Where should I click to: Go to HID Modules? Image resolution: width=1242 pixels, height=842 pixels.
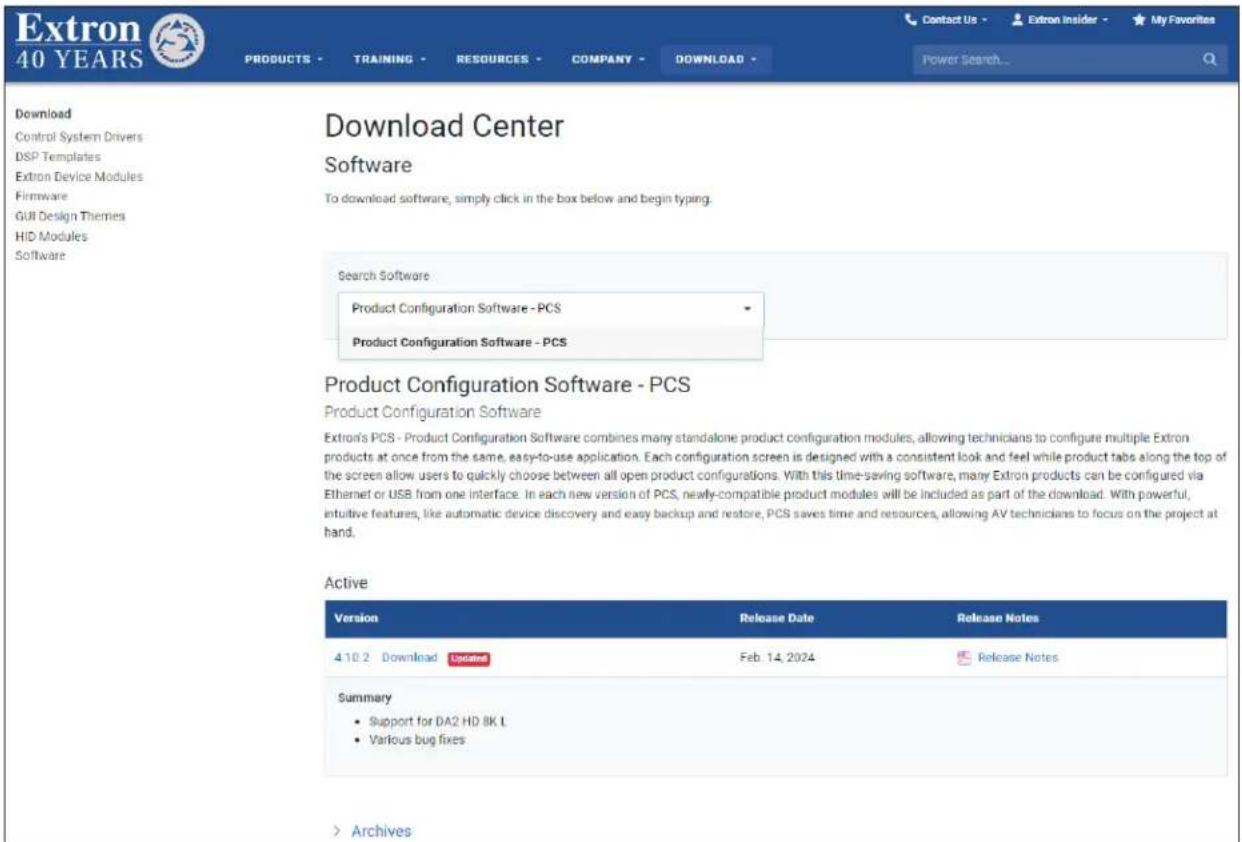pyautogui.click(x=51, y=236)
